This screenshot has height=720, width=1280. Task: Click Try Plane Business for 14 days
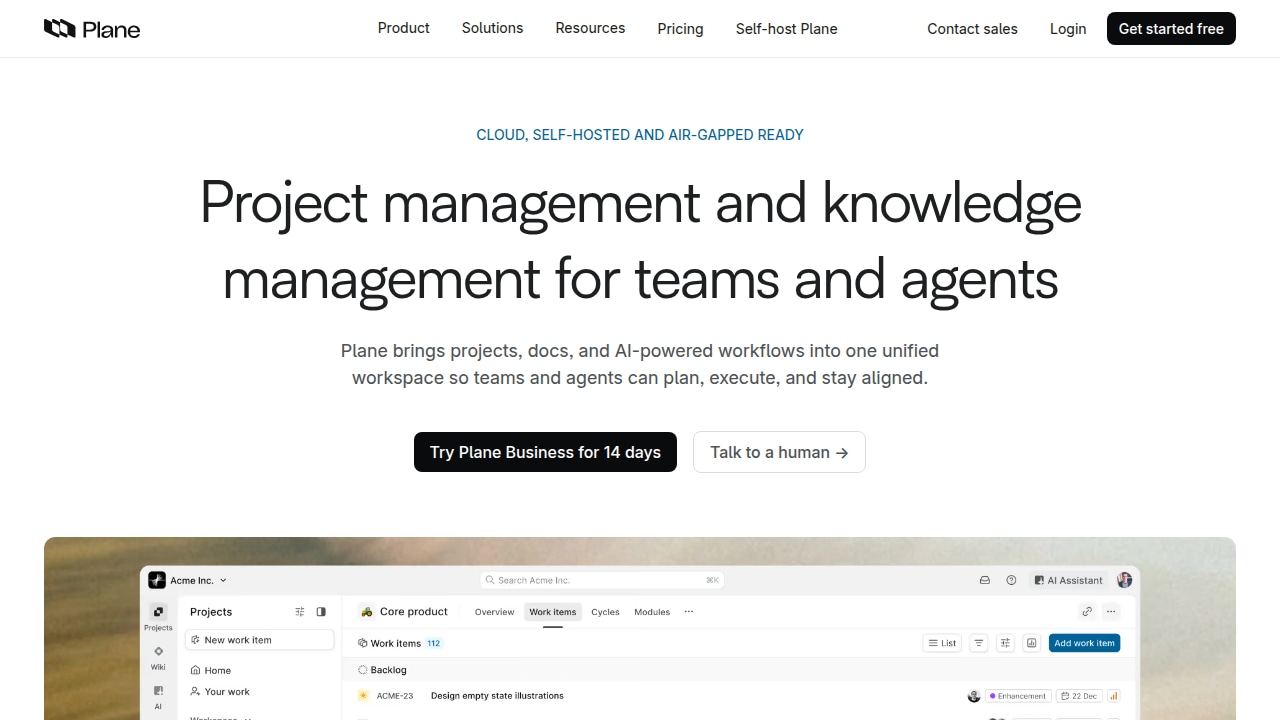tap(545, 452)
